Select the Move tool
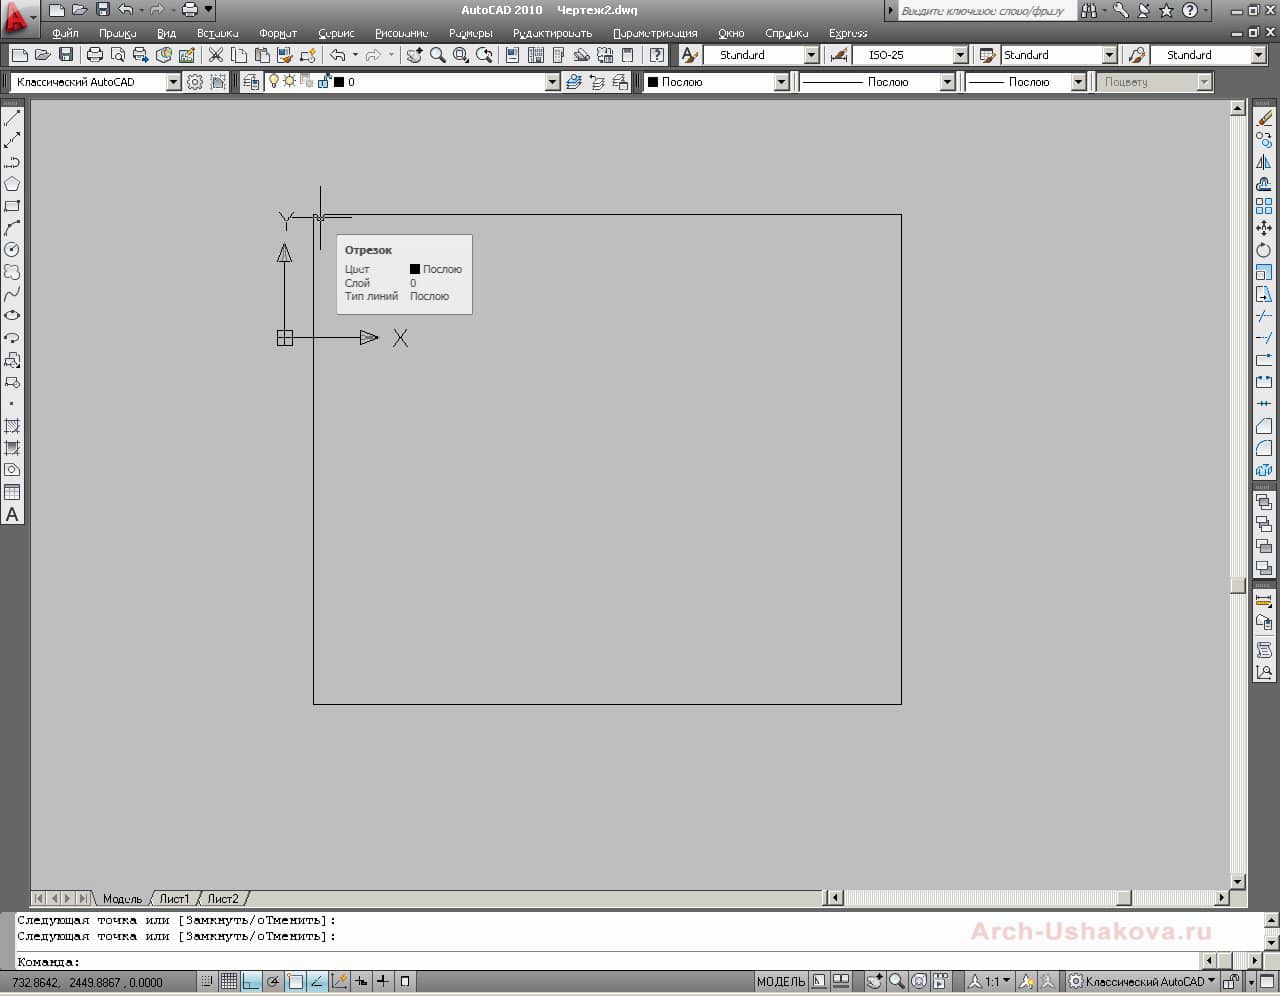The height and width of the screenshot is (996, 1280). (x=1264, y=228)
